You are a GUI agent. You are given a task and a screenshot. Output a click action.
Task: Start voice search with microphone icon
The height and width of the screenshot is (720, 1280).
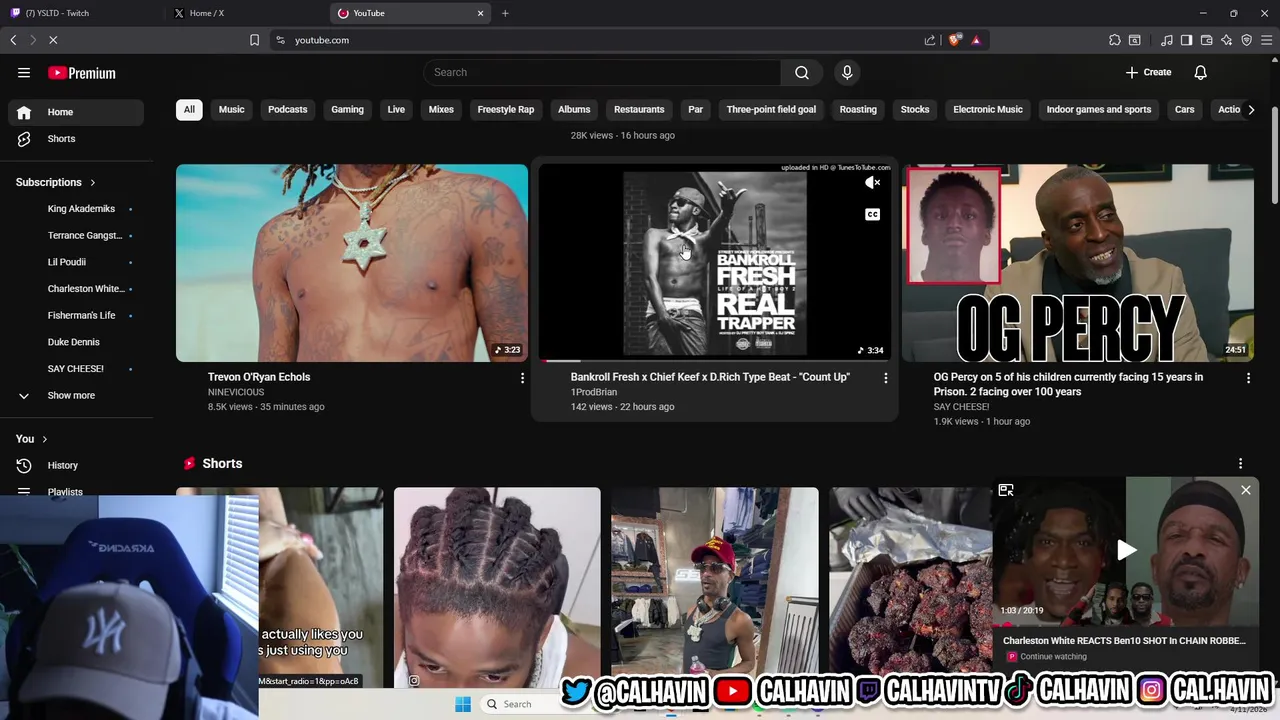coord(847,72)
